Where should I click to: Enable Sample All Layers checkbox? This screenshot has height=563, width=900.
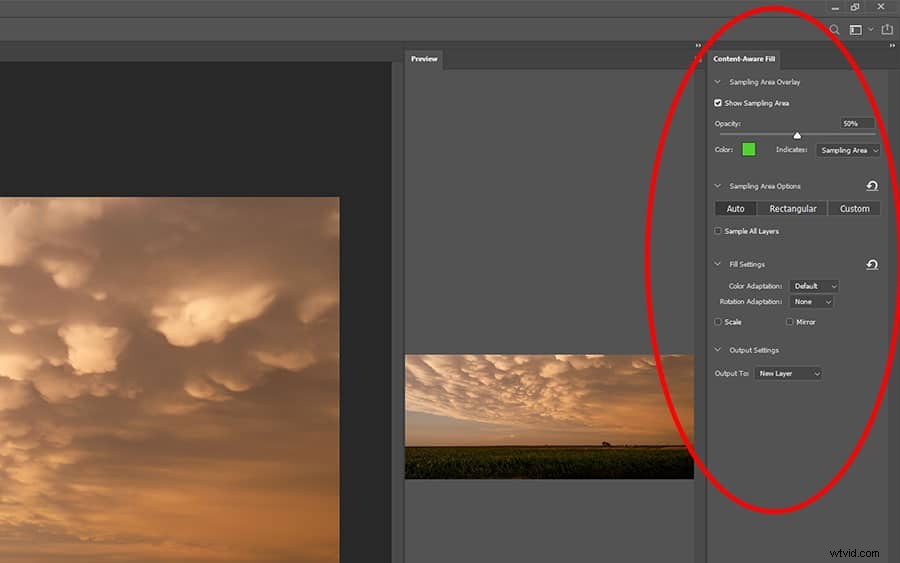tap(717, 231)
